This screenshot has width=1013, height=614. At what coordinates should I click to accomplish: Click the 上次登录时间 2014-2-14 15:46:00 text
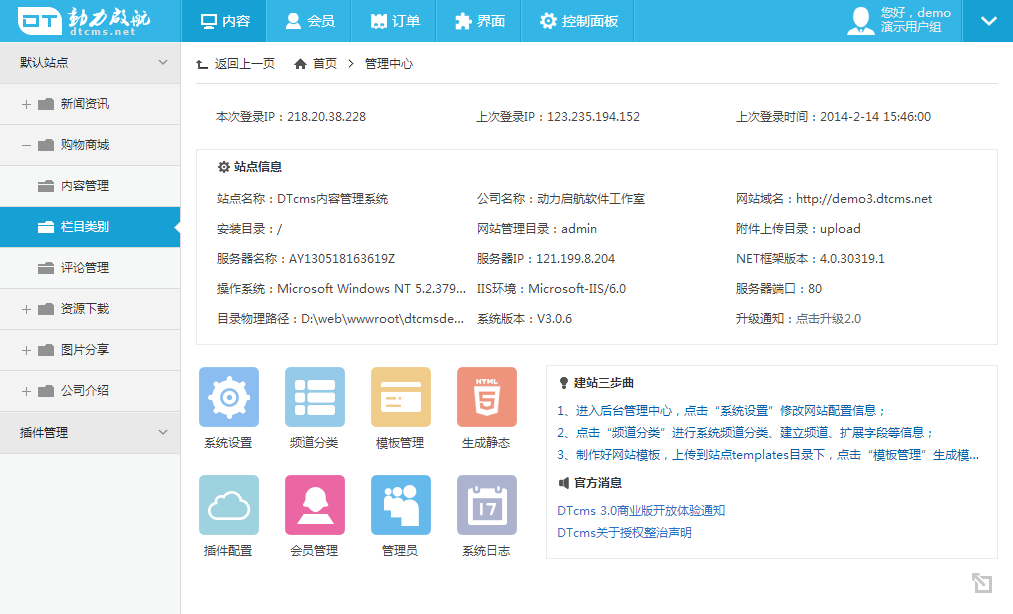pos(833,117)
